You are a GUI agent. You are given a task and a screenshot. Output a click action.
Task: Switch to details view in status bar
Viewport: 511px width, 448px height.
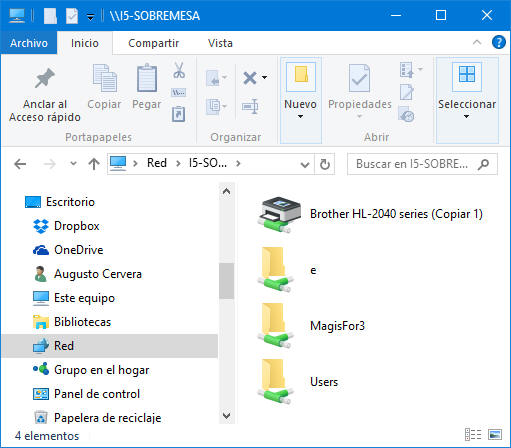pyautogui.click(x=473, y=435)
